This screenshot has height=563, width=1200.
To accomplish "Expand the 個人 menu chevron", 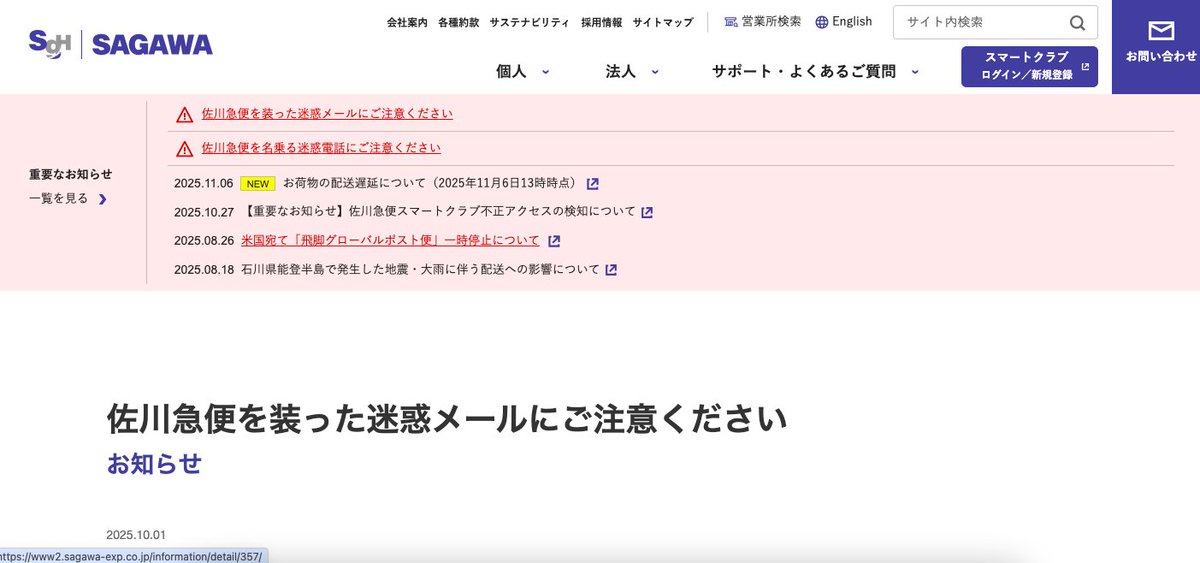I will point(546,72).
